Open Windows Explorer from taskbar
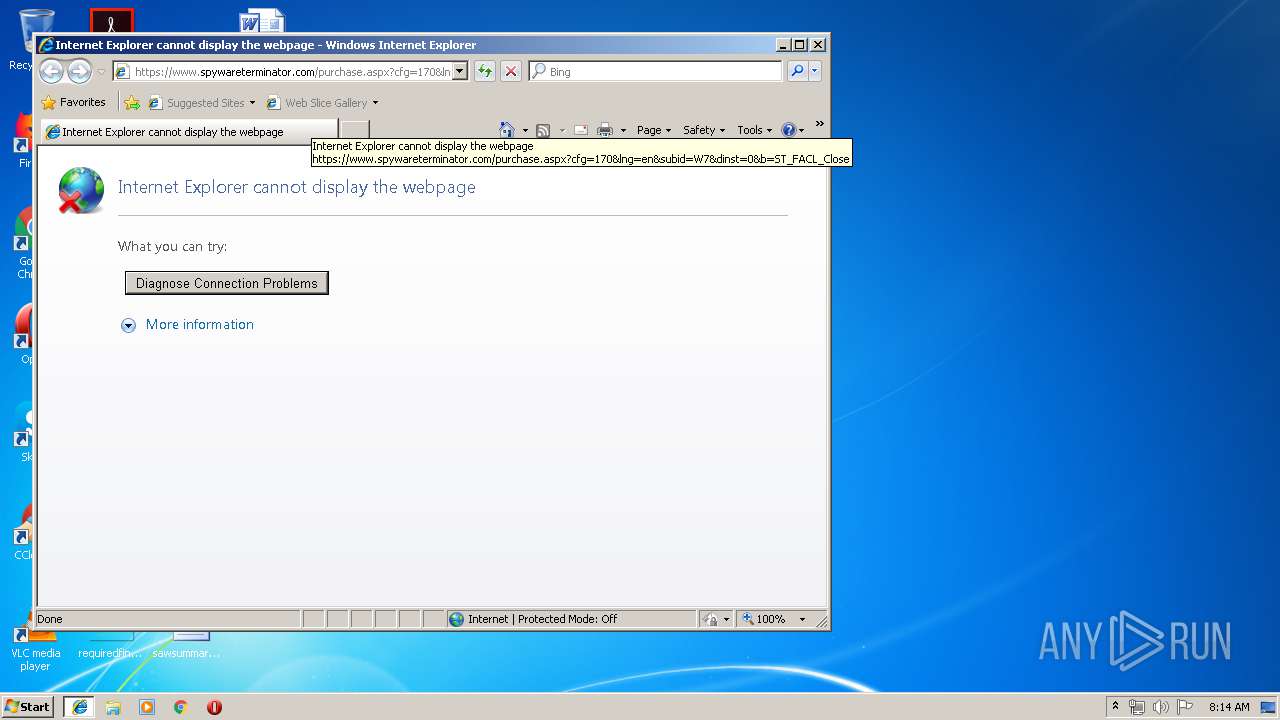Image resolution: width=1280 pixels, height=720 pixels. point(113,707)
